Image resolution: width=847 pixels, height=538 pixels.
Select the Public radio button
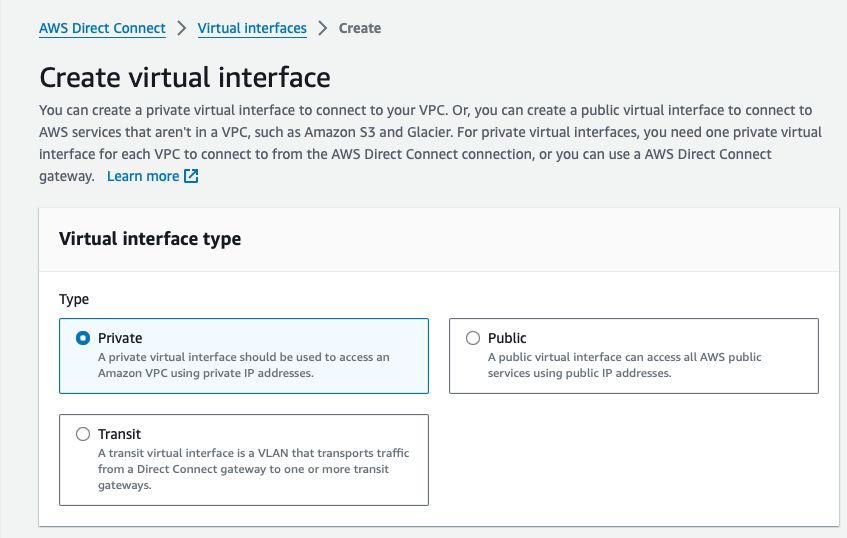(473, 338)
